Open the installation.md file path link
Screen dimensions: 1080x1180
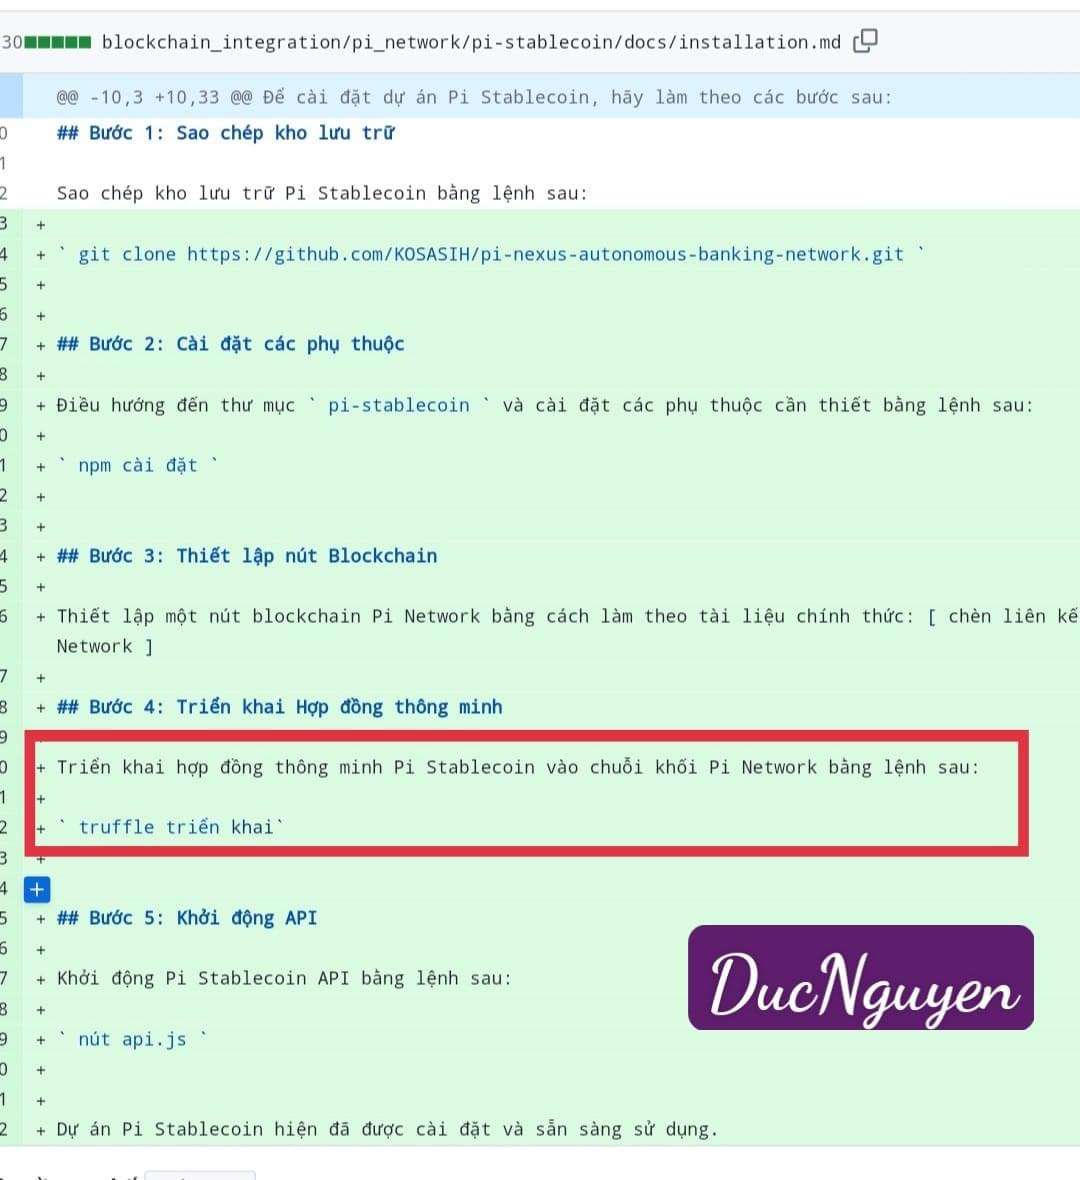coord(470,42)
